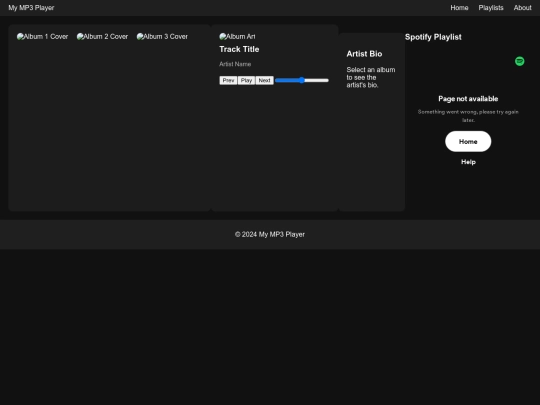
Task: Click the Artist Bio heading
Action: [364, 54]
